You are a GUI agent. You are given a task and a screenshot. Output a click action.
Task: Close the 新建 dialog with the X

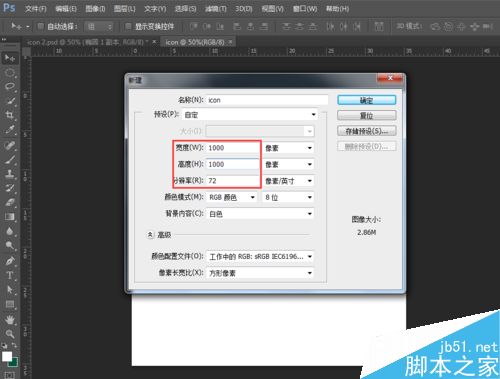point(390,78)
